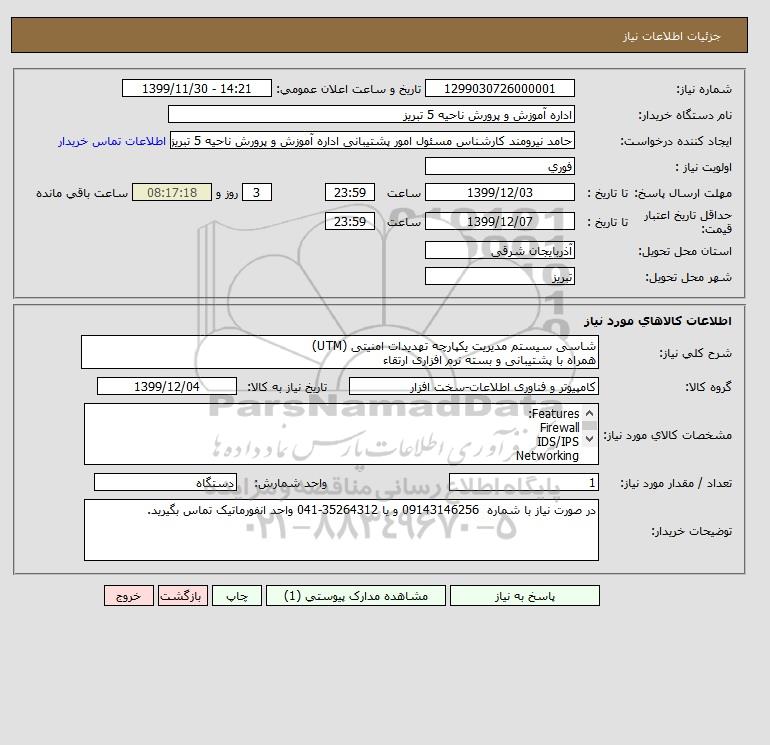This screenshot has width=770, height=745.
Task: Click response deadline time 23:59 field
Action: click(x=350, y=193)
